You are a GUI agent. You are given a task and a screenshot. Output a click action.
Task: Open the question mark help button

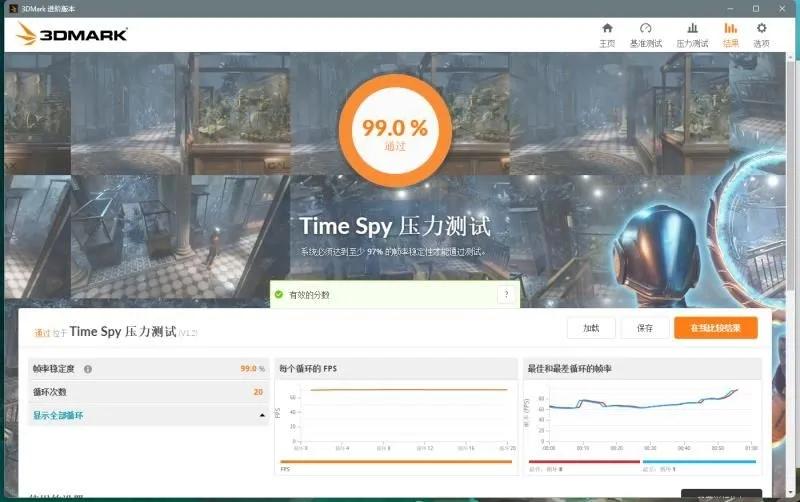coord(506,294)
